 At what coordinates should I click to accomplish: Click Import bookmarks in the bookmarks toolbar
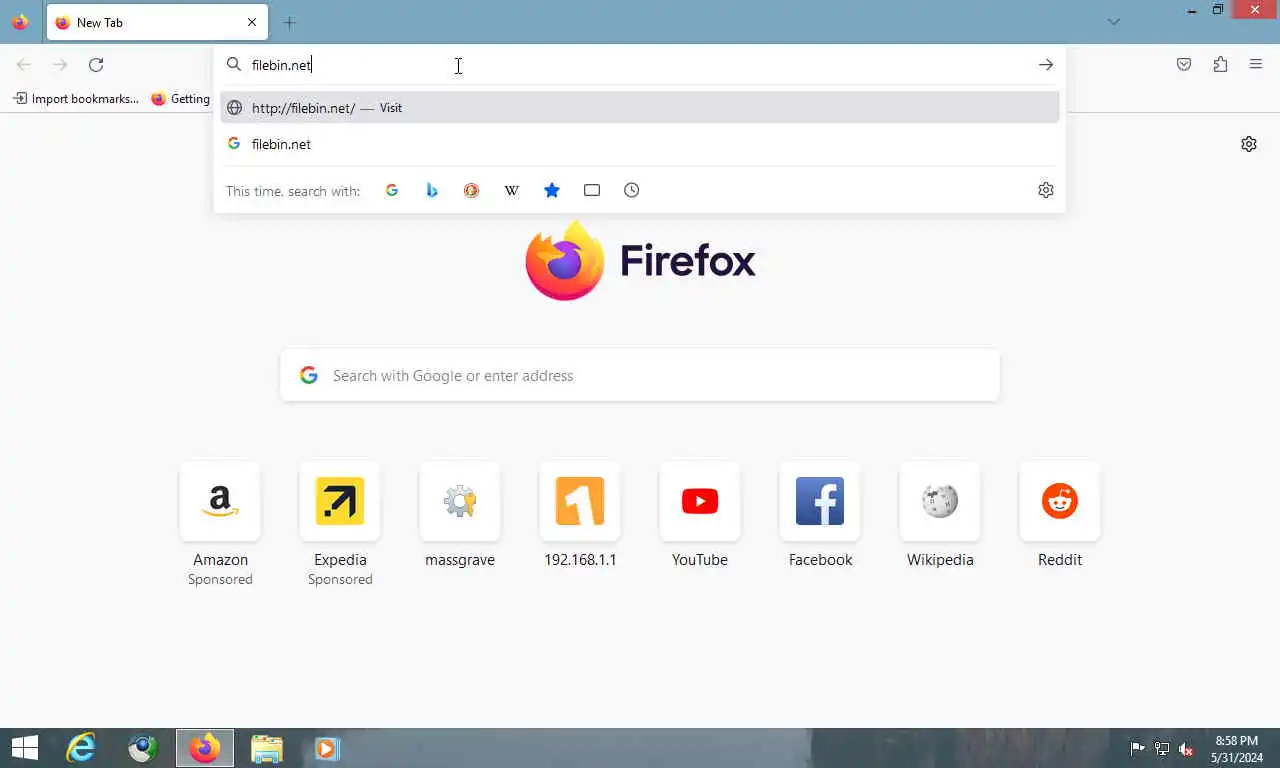coord(76,99)
